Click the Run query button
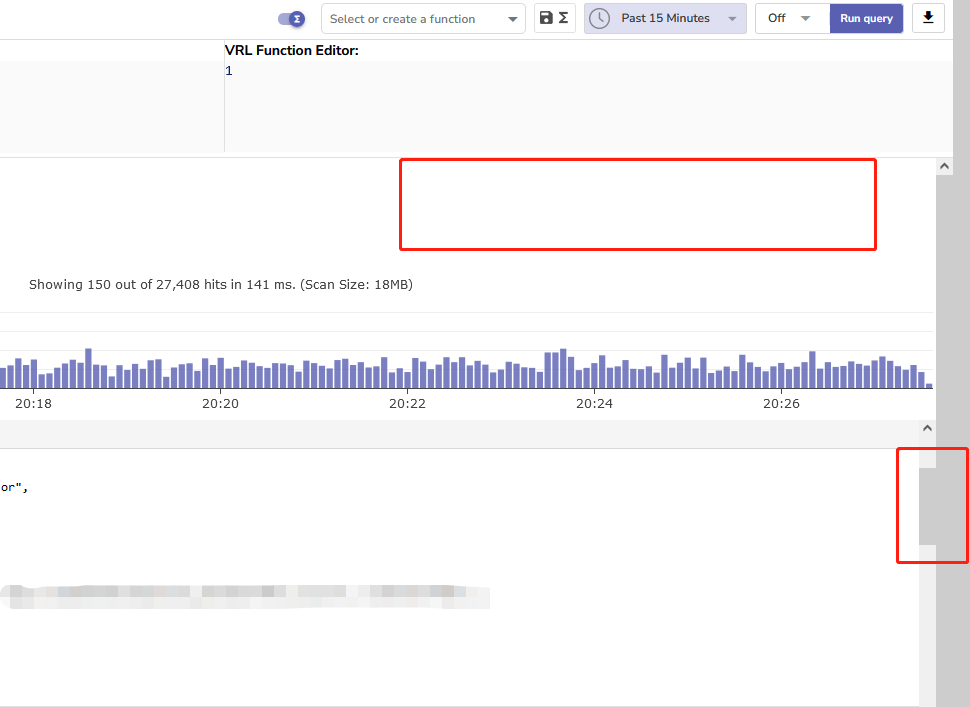Viewport: 970px width, 707px height. 866,18
